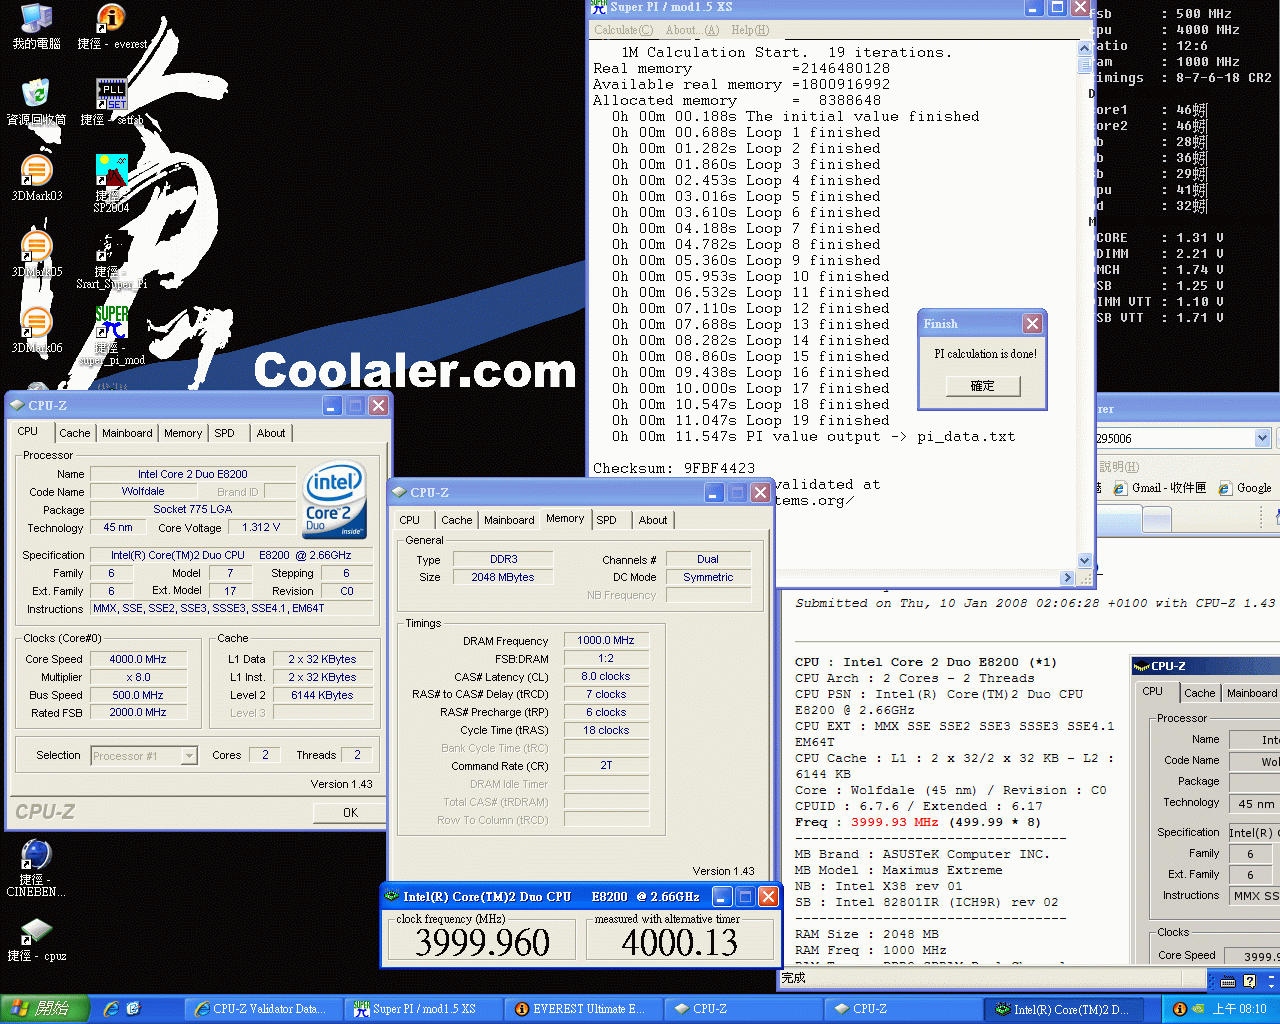Select the Rated FSB value 2000.0 MHz

[138, 712]
